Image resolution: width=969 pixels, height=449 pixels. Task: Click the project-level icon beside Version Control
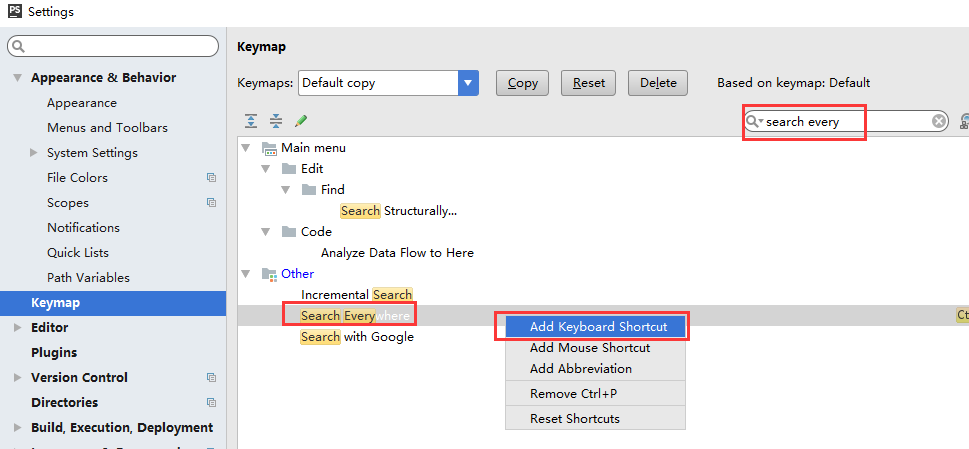pos(211,378)
